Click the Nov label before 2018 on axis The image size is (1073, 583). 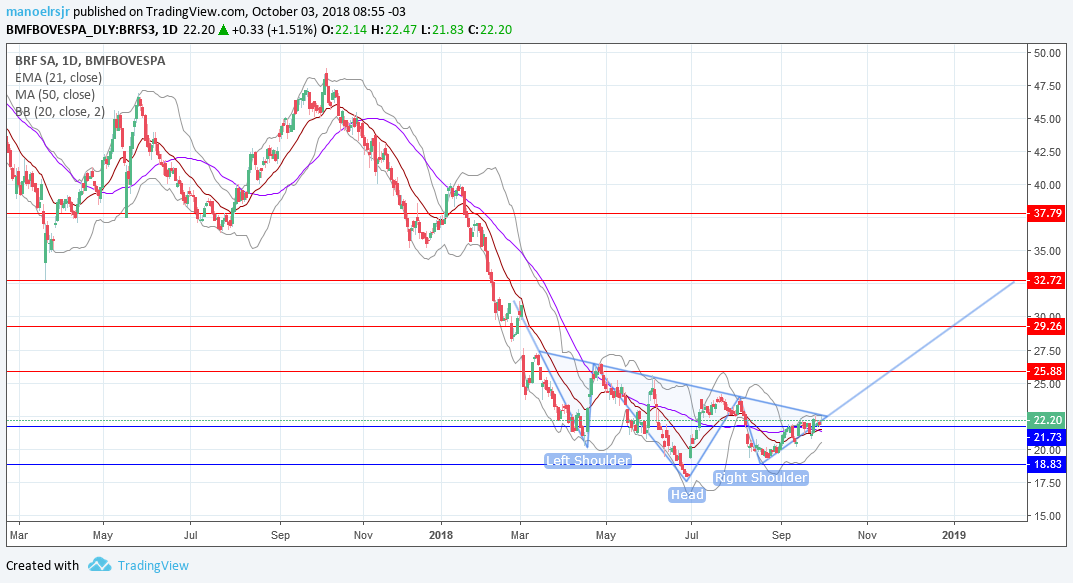pos(363,535)
